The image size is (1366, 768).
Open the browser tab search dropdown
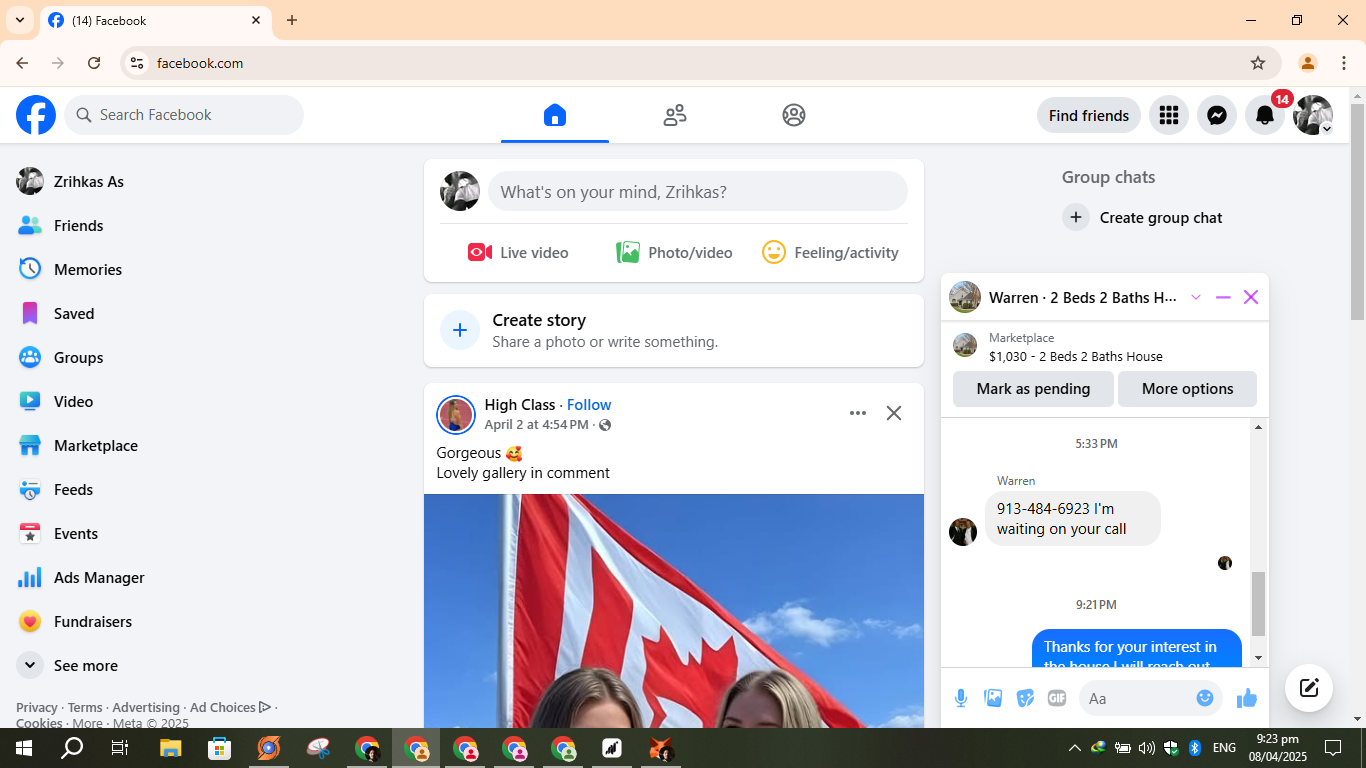(x=20, y=20)
